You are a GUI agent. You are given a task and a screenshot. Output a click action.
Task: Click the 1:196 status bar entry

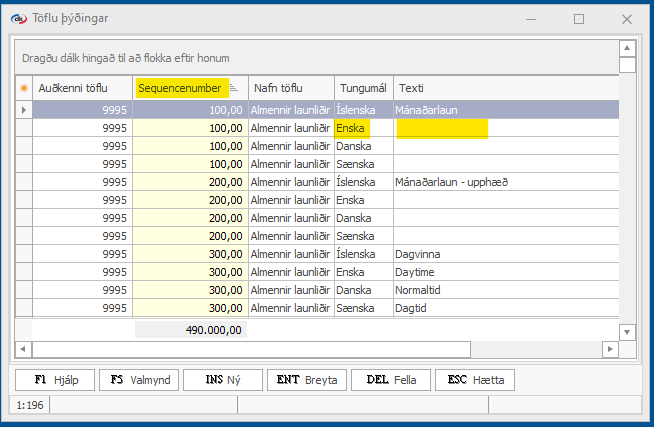tap(30, 405)
